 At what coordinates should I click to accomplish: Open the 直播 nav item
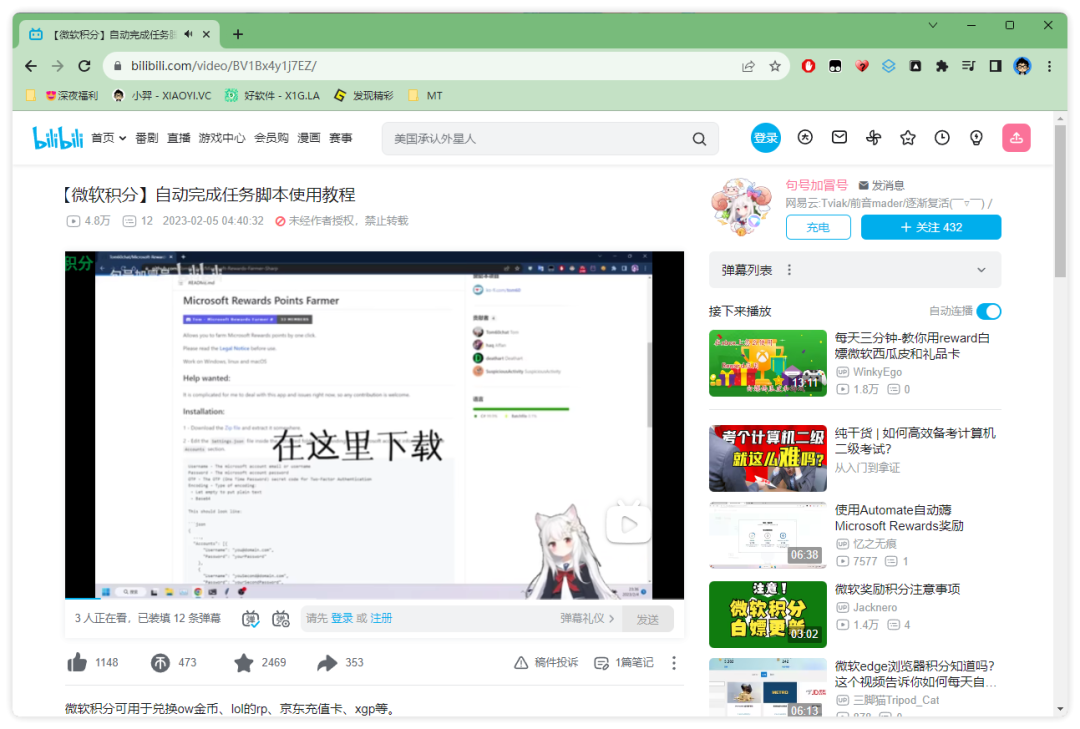point(178,138)
